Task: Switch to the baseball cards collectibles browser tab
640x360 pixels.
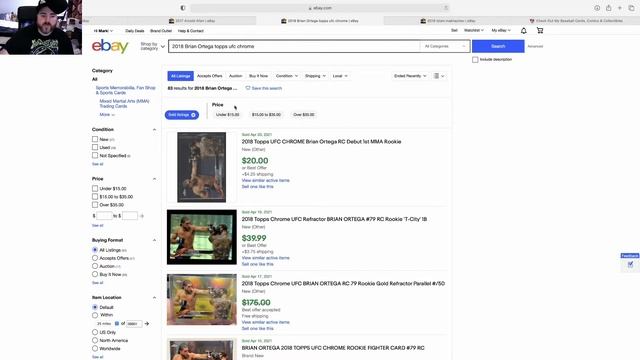Action: (576, 20)
